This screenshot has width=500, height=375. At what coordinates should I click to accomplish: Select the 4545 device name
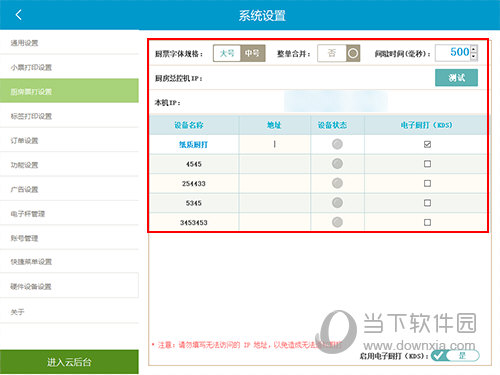[x=193, y=164]
